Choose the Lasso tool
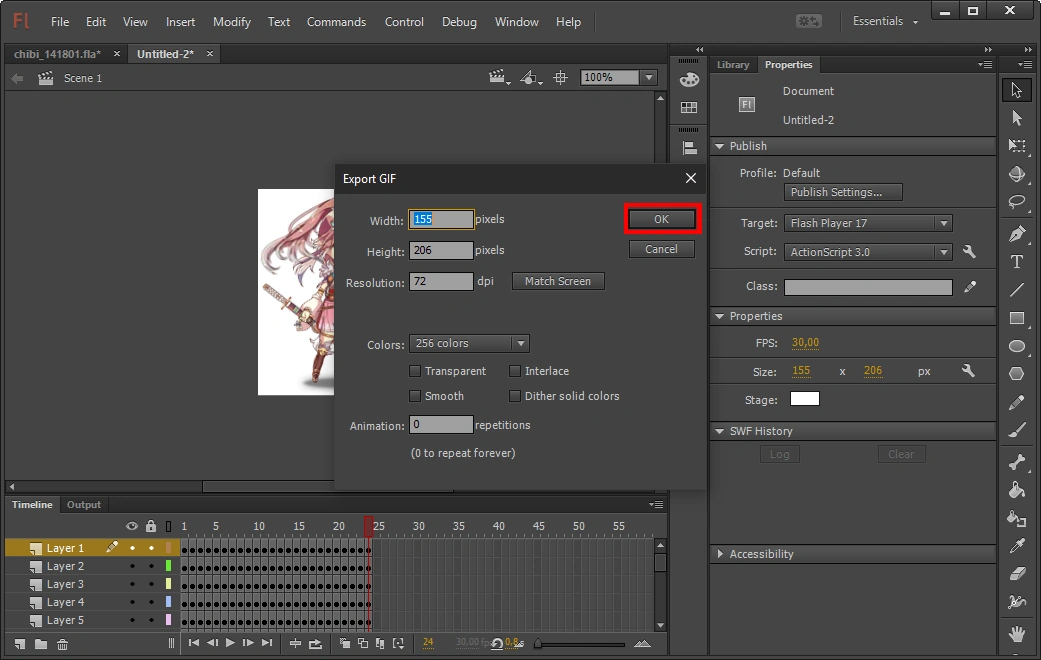 point(1017,201)
